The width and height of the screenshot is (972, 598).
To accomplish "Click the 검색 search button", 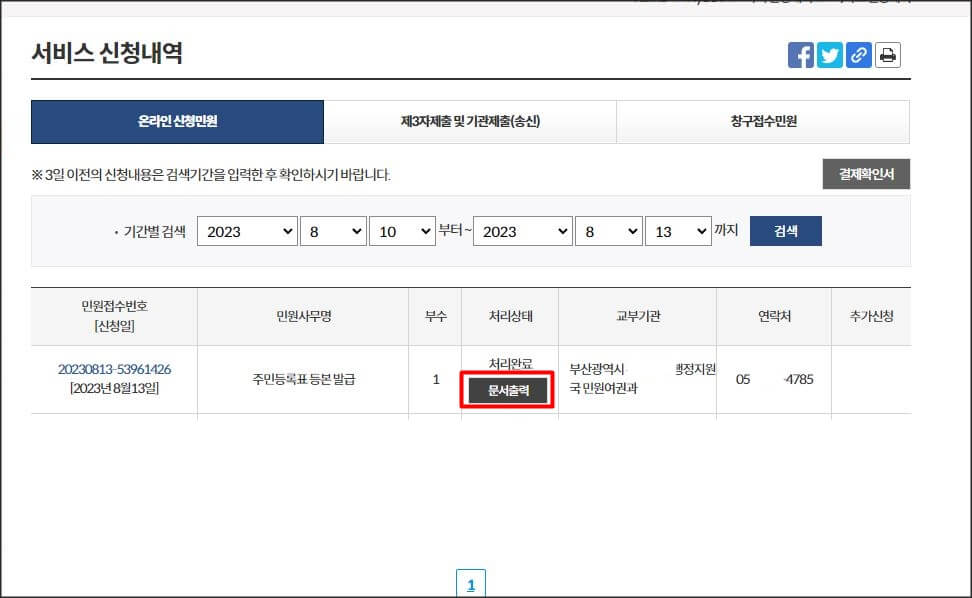I will point(786,231).
